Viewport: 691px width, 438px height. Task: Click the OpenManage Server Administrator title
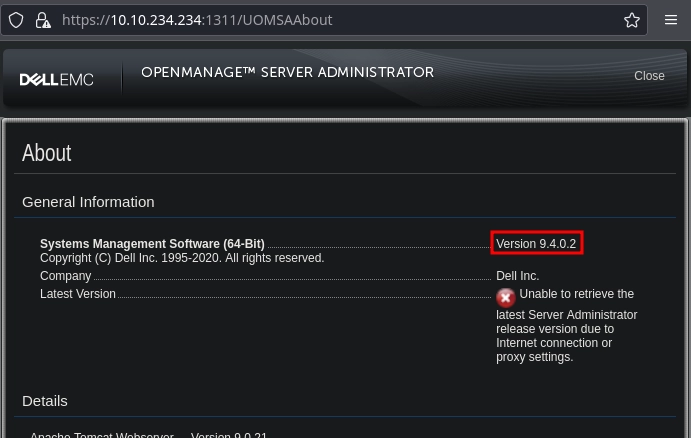coord(287,73)
